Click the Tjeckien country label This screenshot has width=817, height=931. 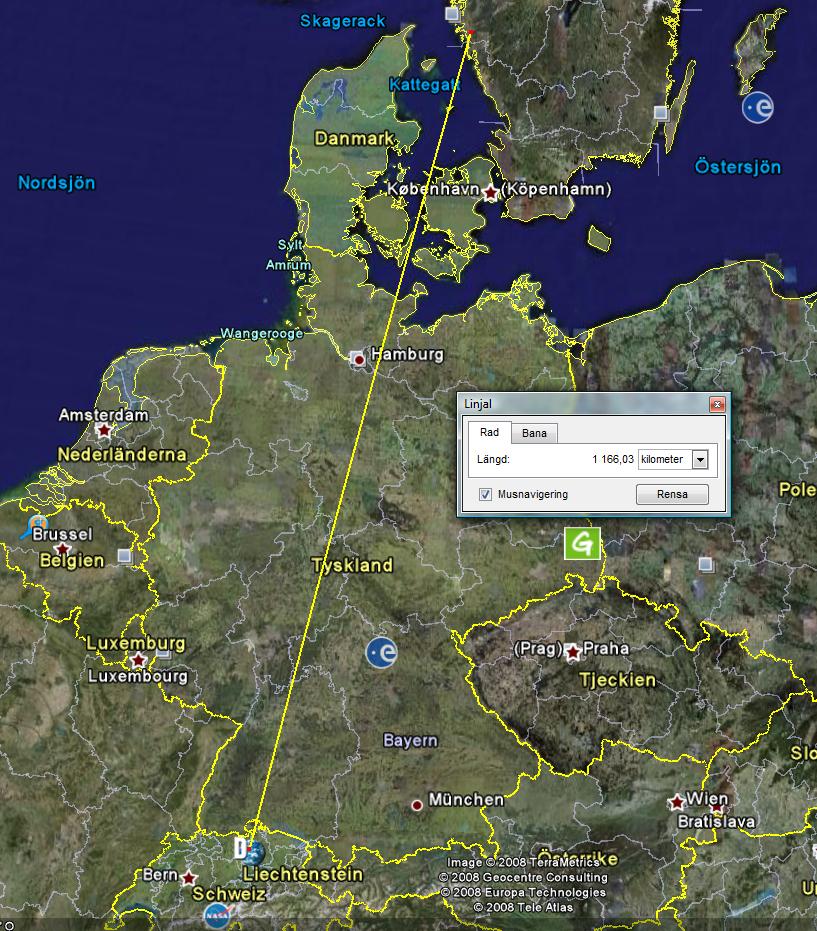[x=618, y=680]
